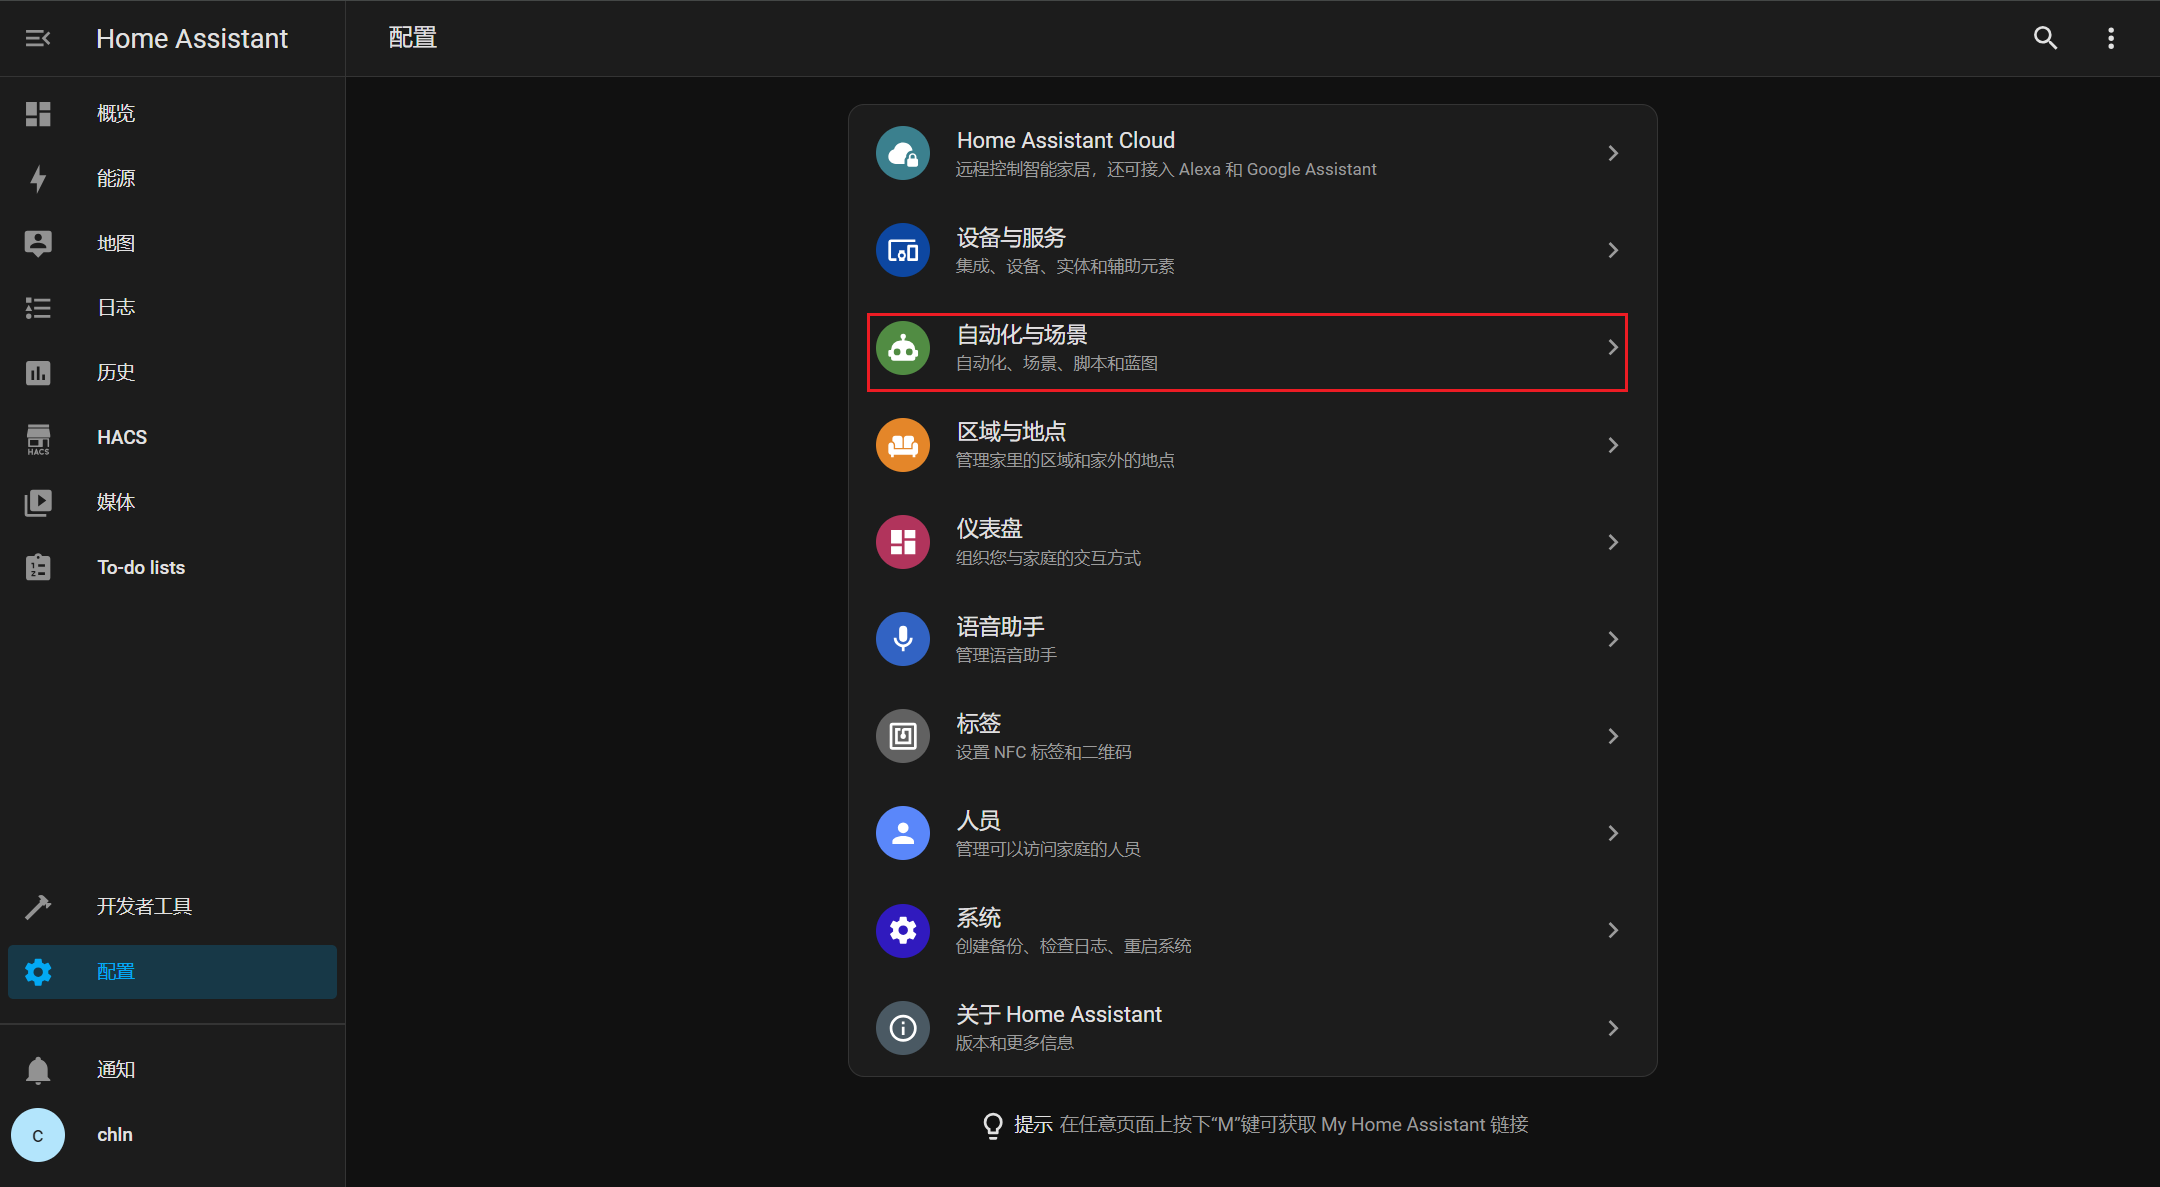Expand 自动化与场景 via its chevron

click(x=1613, y=347)
